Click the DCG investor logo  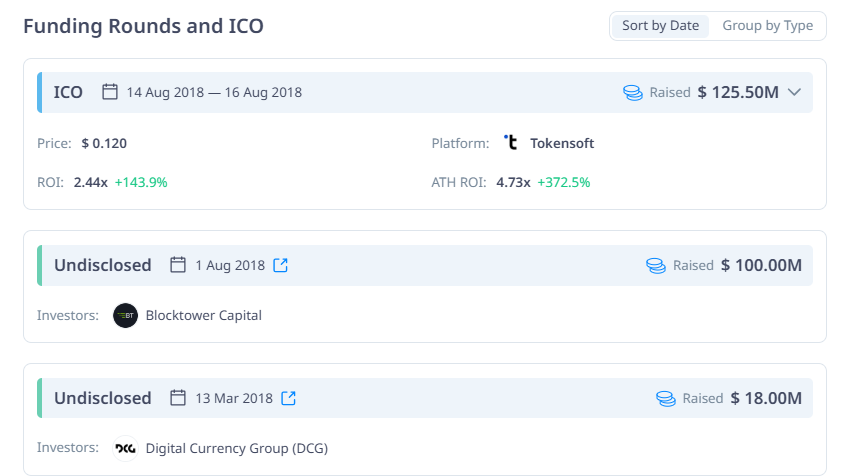point(125,448)
